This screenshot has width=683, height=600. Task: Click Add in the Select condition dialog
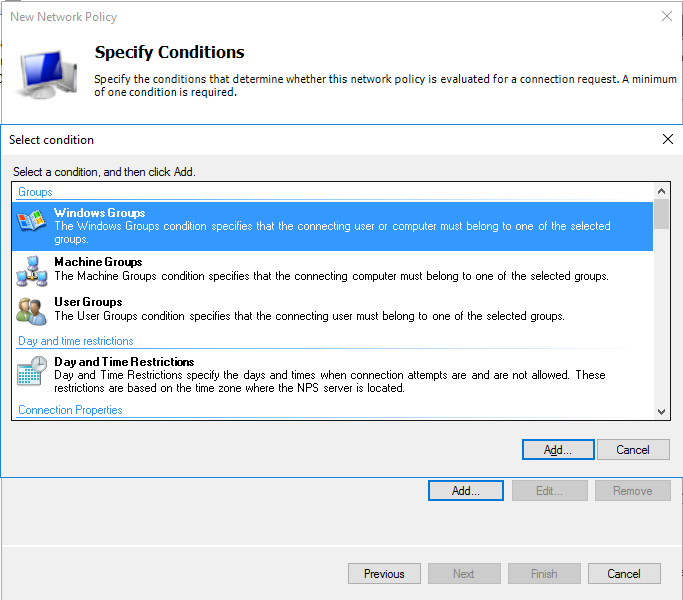[x=558, y=450]
